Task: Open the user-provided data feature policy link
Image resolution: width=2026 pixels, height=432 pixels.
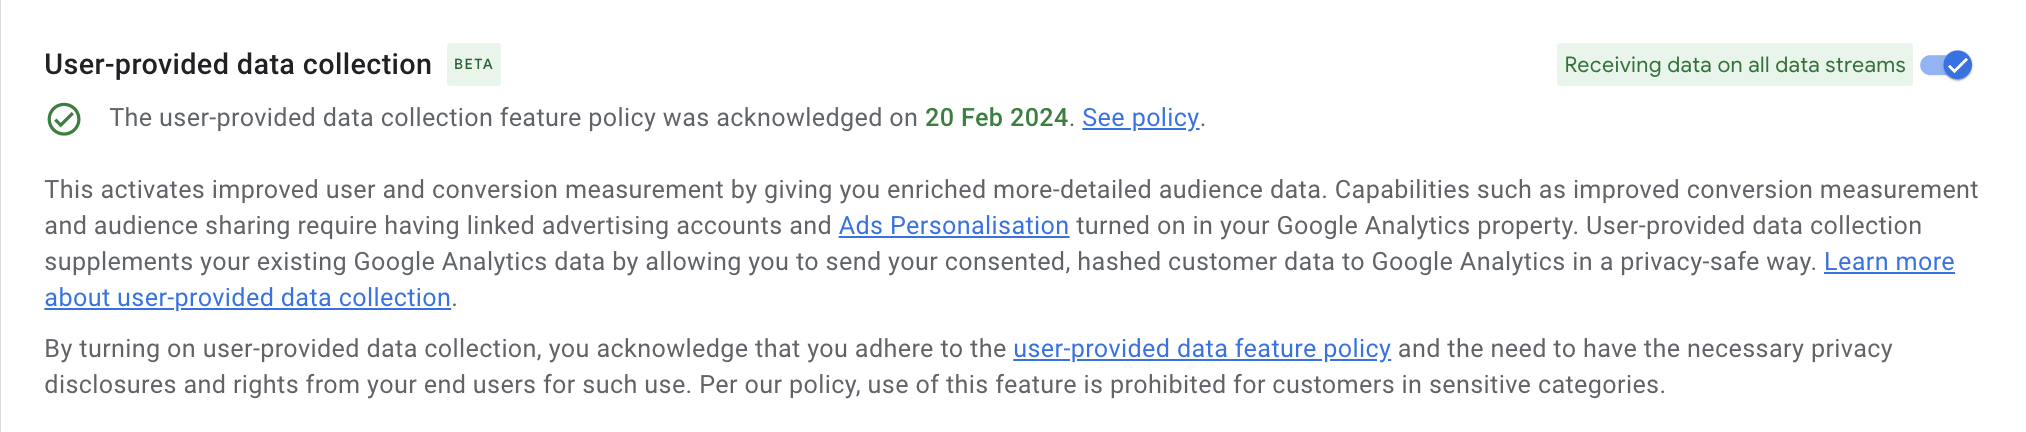Action: pos(1202,349)
